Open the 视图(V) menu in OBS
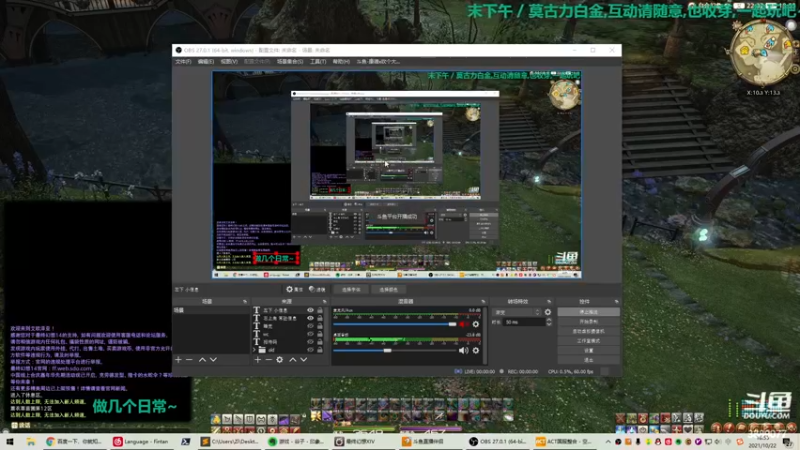 (229, 62)
